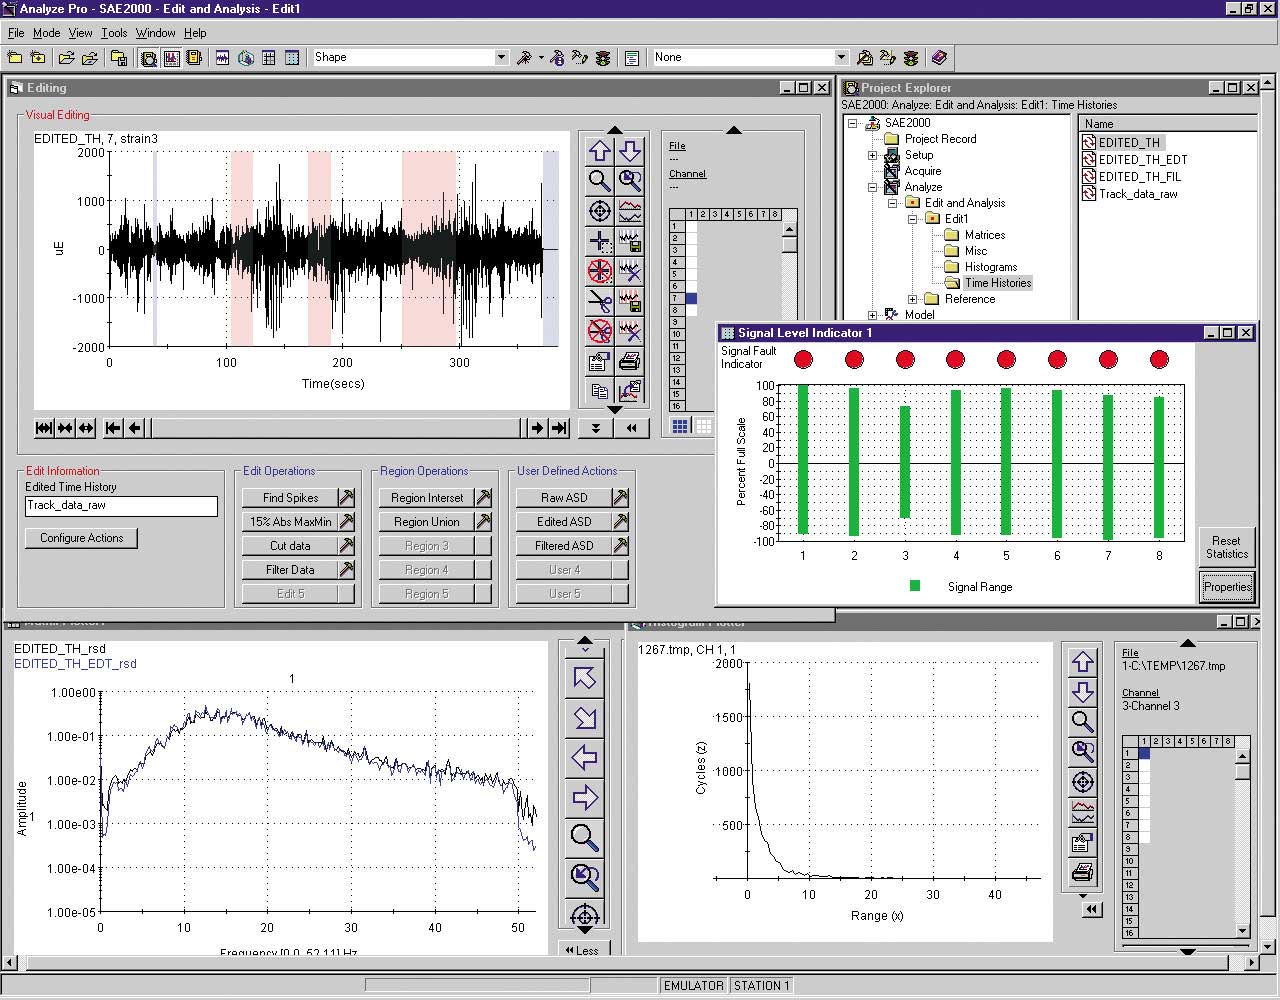Click the Edited Time History name field
Viewport: 1280px width, 1000px height.
point(120,506)
